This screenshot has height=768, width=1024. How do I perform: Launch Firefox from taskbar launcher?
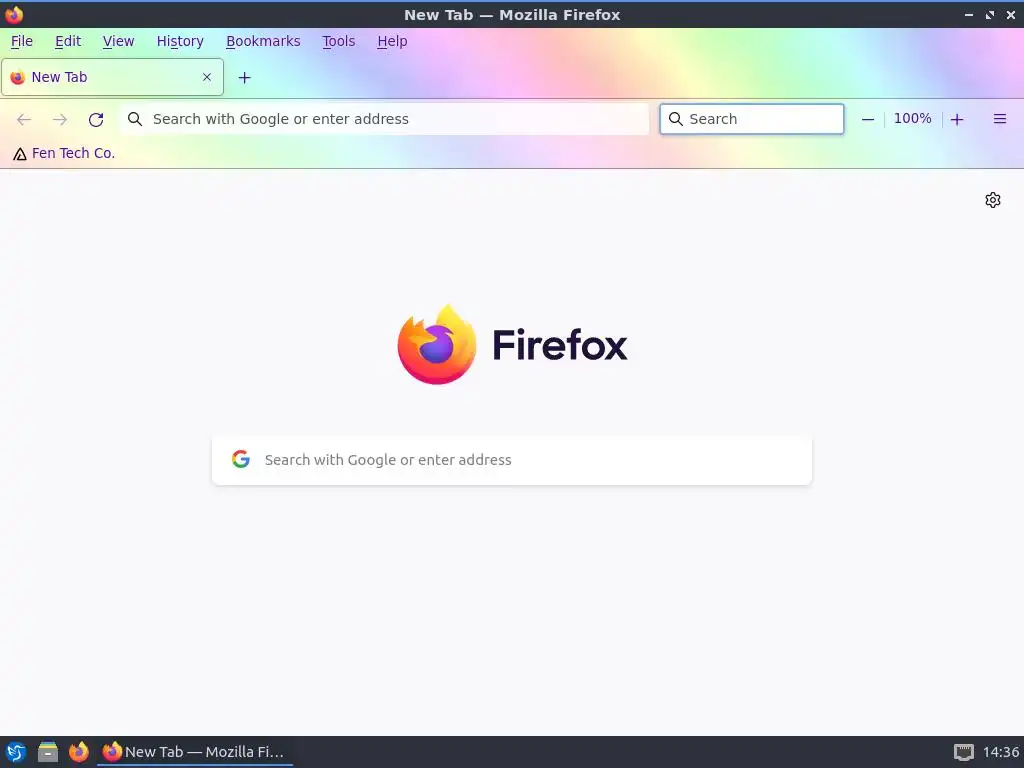click(x=79, y=752)
